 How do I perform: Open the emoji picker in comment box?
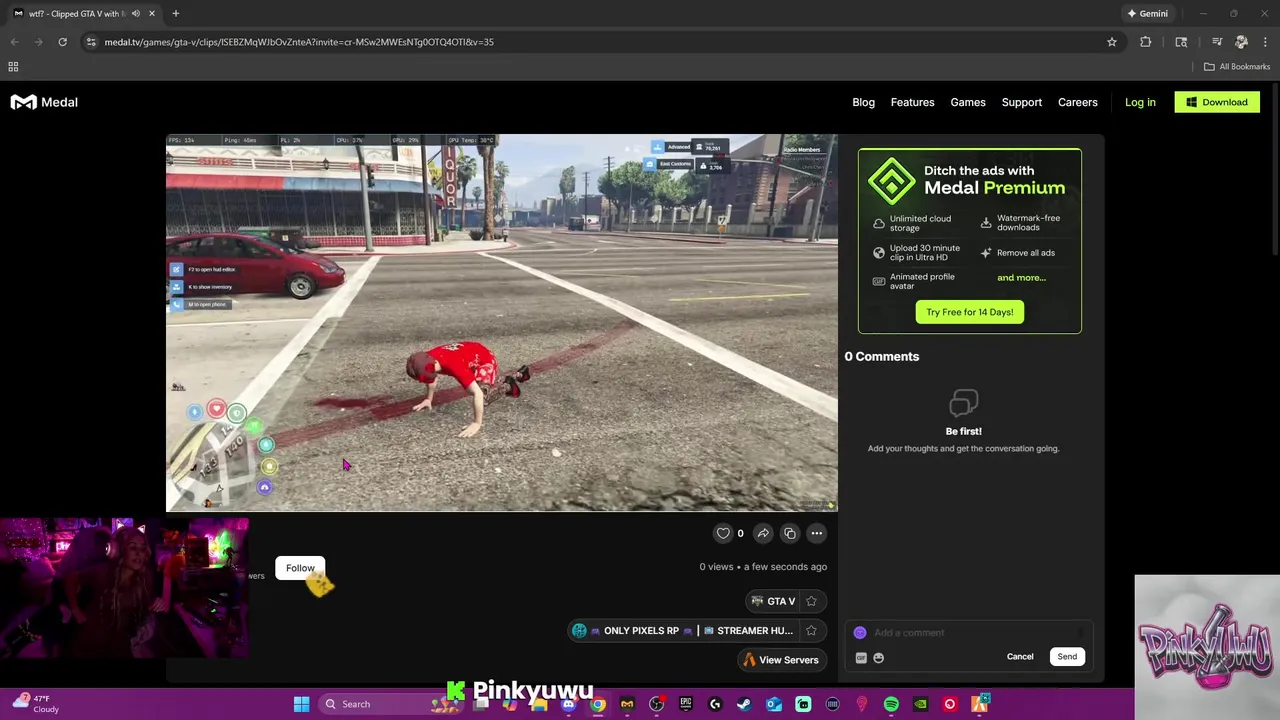(x=879, y=658)
